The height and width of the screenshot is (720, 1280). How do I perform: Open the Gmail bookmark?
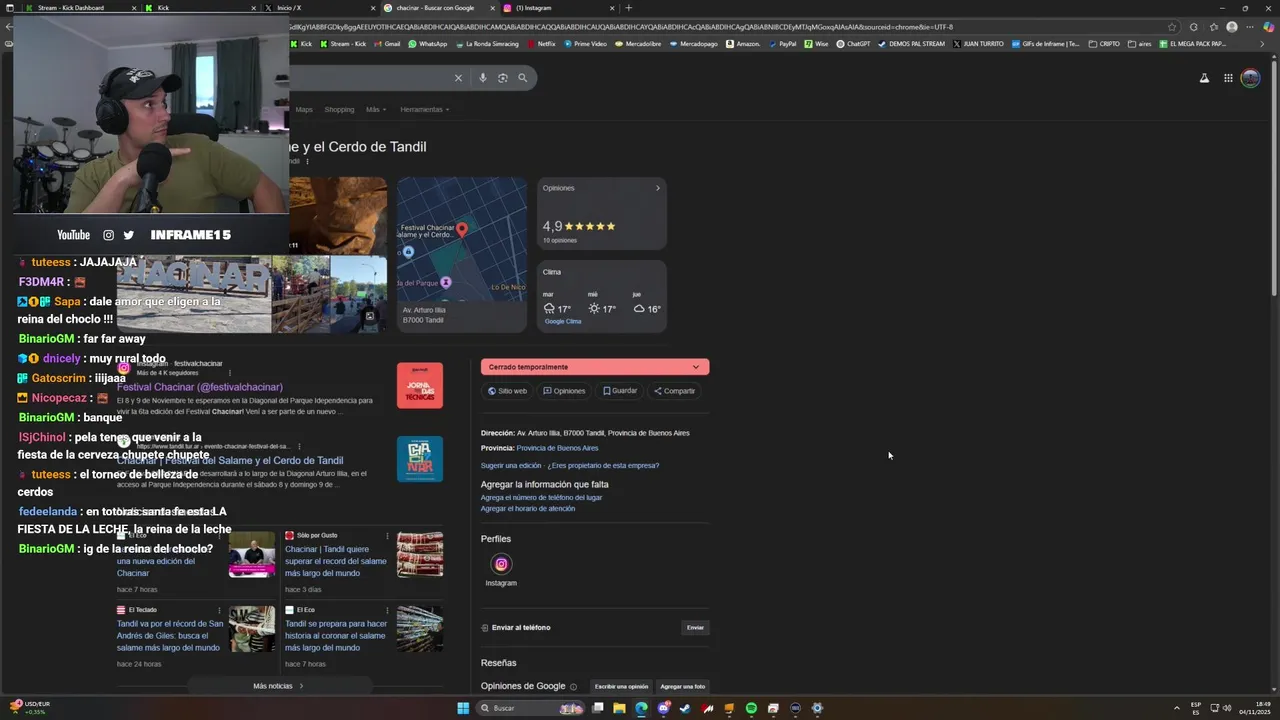(x=386, y=44)
